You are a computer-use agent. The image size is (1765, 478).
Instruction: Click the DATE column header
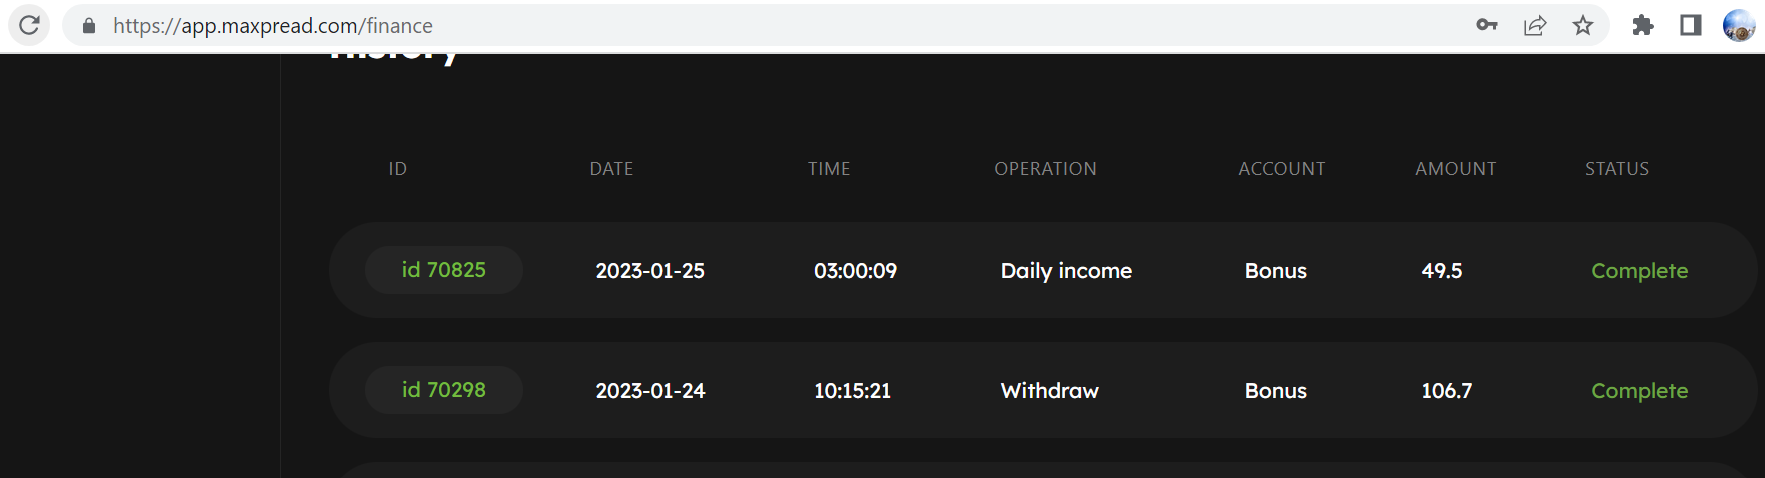611,169
